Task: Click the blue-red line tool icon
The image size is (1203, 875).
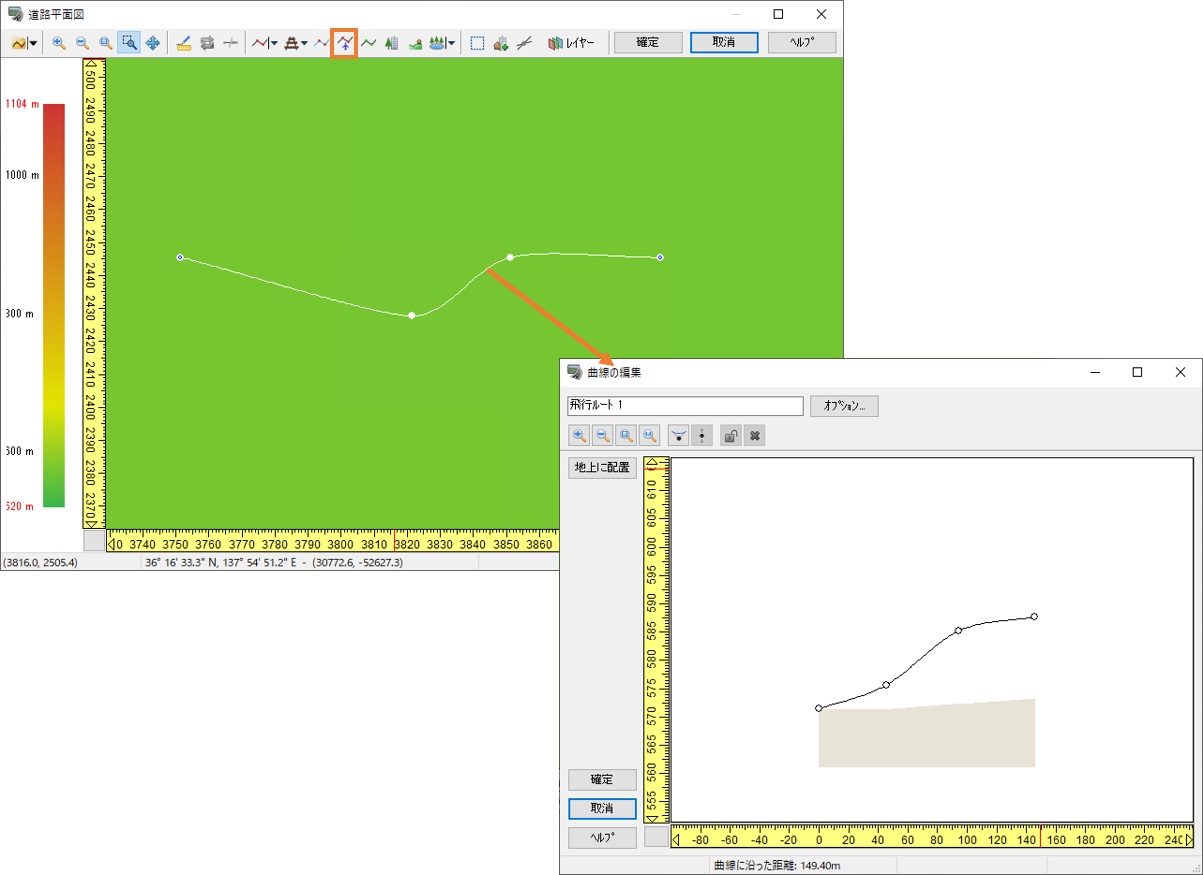Action: (321, 43)
